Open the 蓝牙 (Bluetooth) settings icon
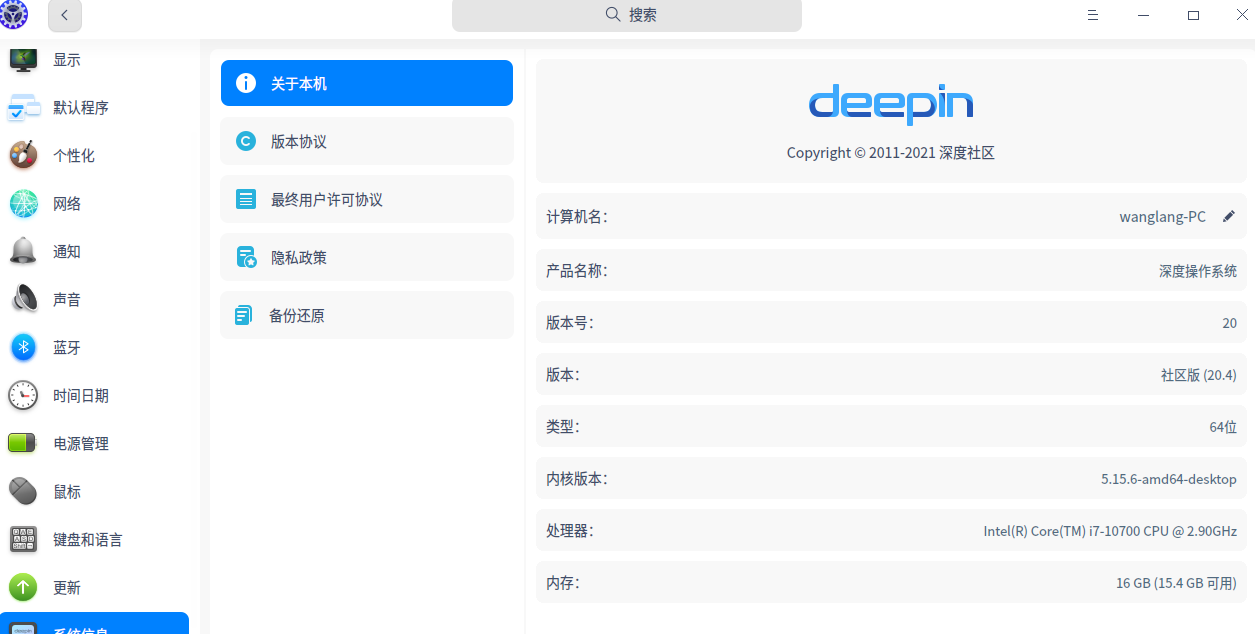Viewport: 1255px width, 634px height. (22, 347)
